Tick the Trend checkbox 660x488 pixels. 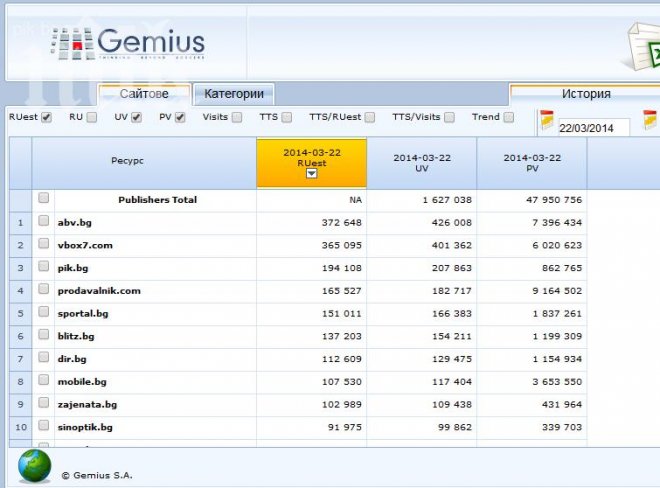509,117
